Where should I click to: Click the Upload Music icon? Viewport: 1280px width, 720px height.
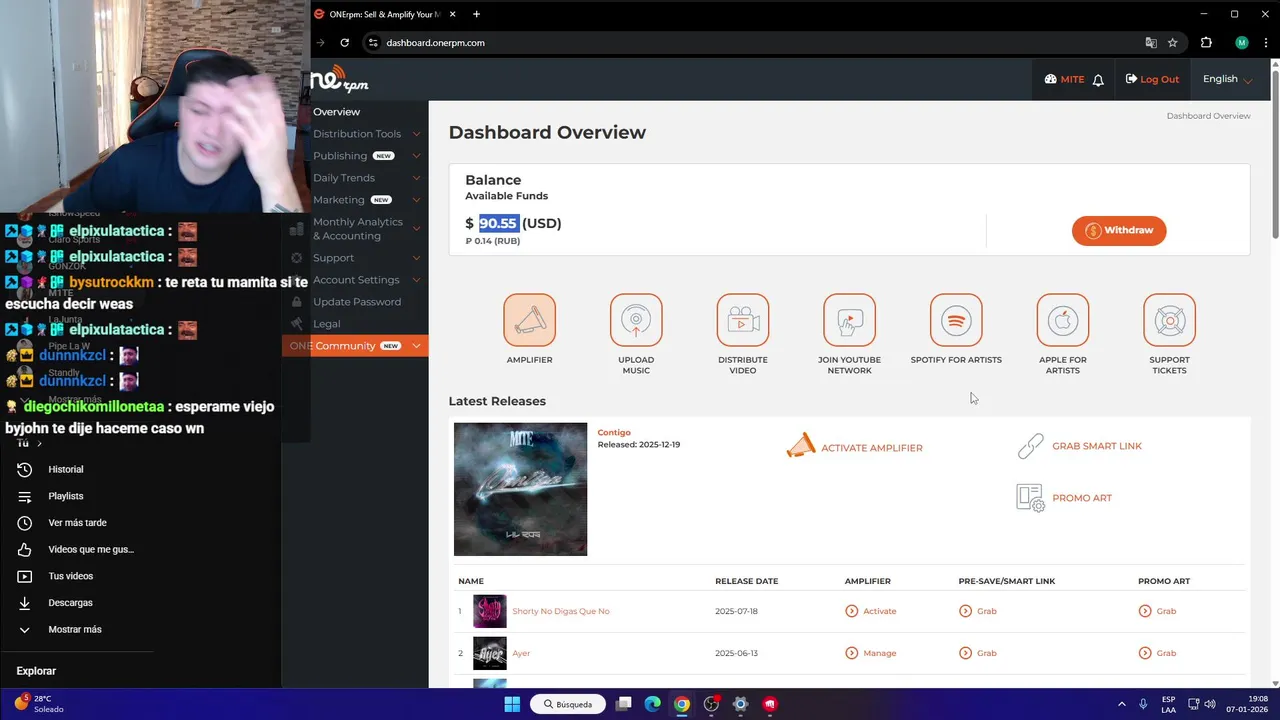636,320
